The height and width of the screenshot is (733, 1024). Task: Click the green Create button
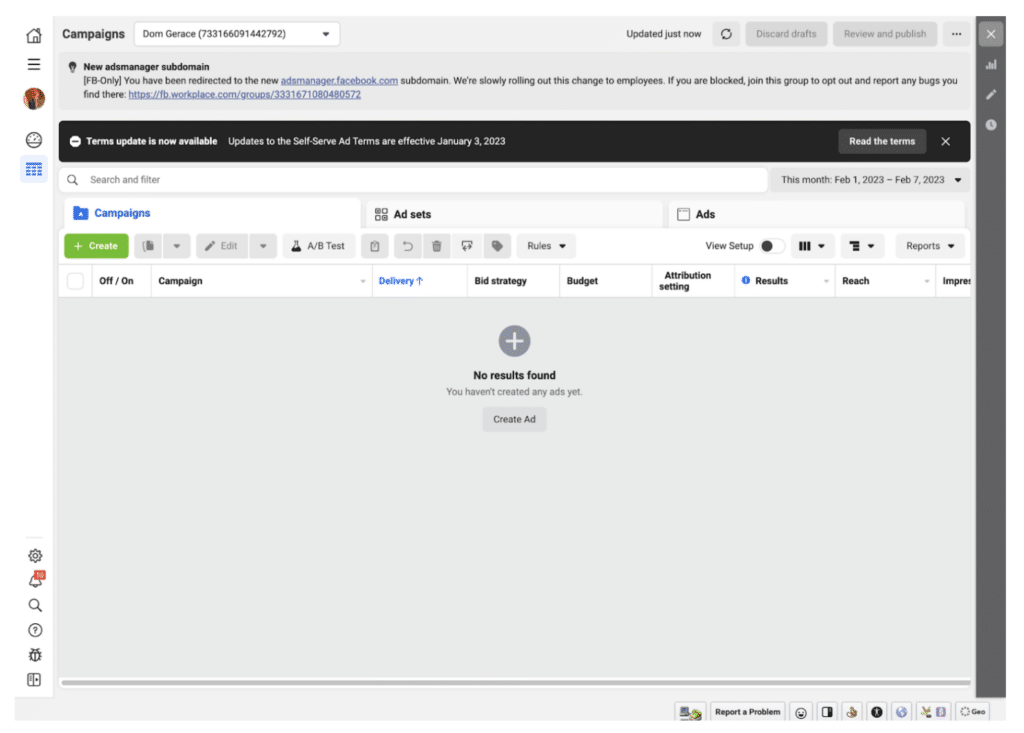click(x=97, y=246)
